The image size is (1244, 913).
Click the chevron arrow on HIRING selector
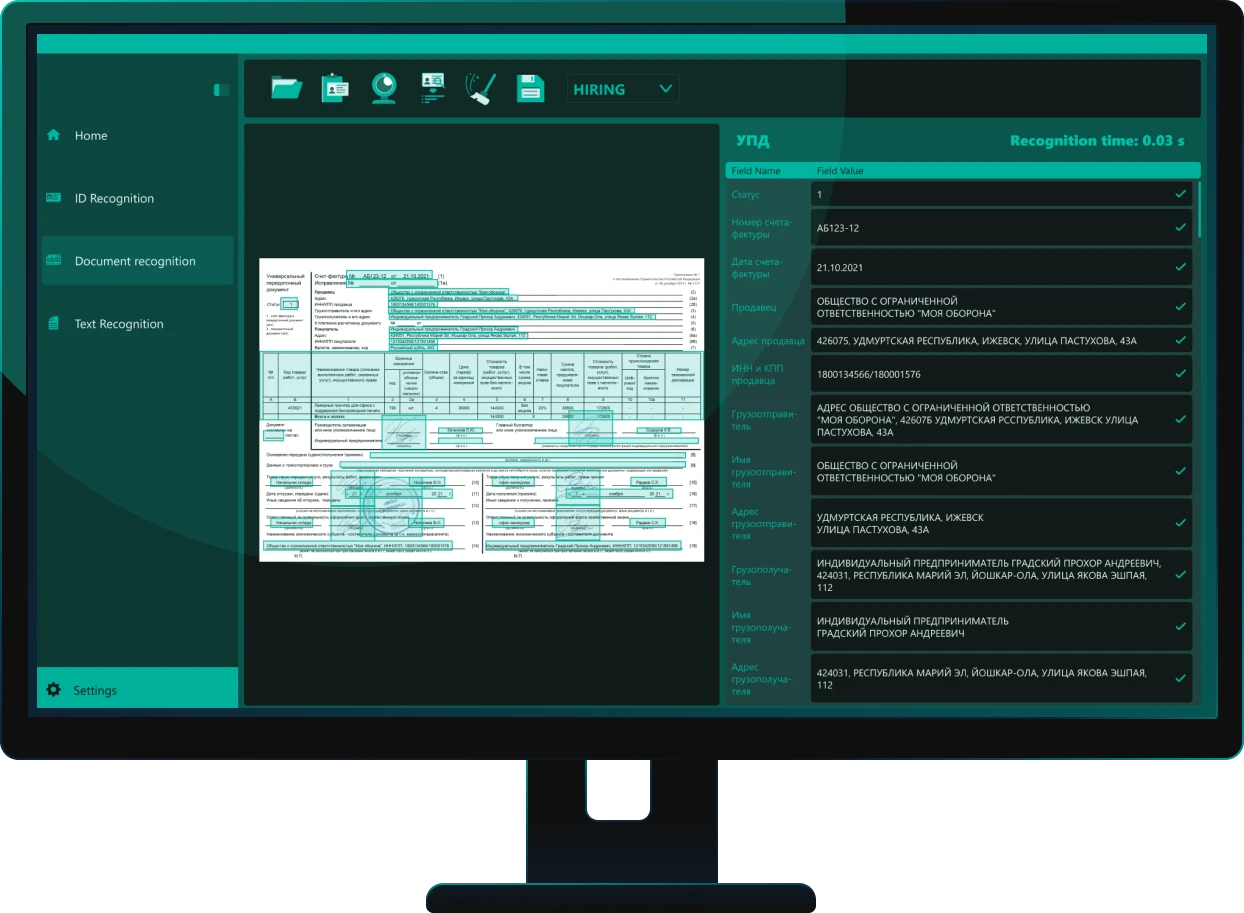[x=666, y=89]
